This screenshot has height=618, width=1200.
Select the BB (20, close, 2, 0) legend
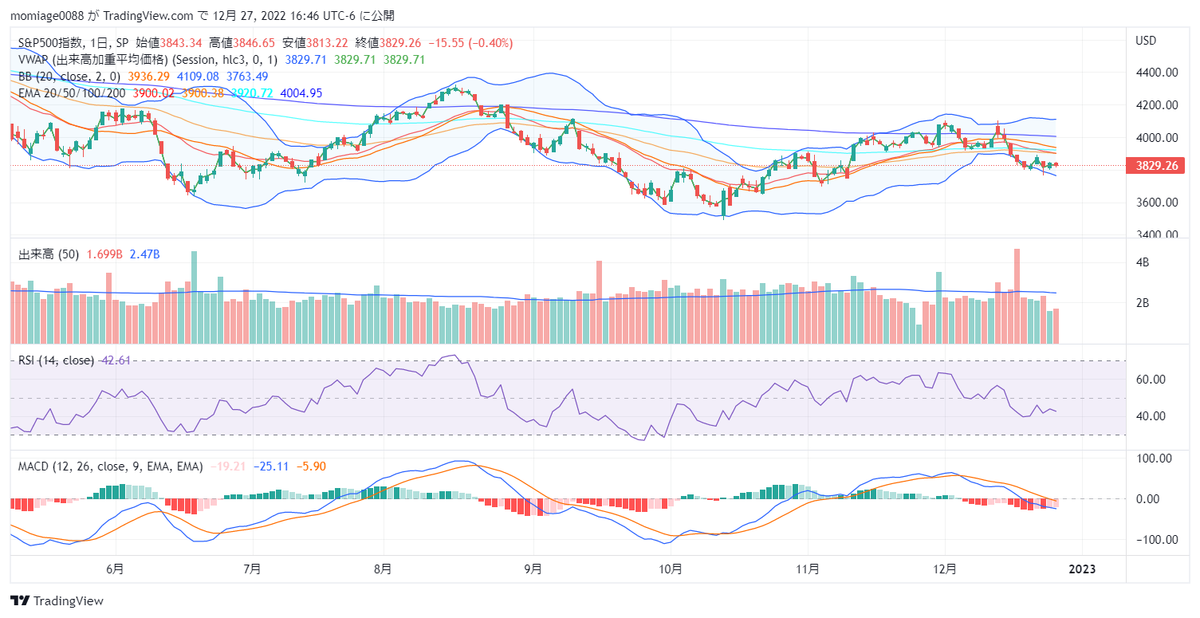(69, 76)
